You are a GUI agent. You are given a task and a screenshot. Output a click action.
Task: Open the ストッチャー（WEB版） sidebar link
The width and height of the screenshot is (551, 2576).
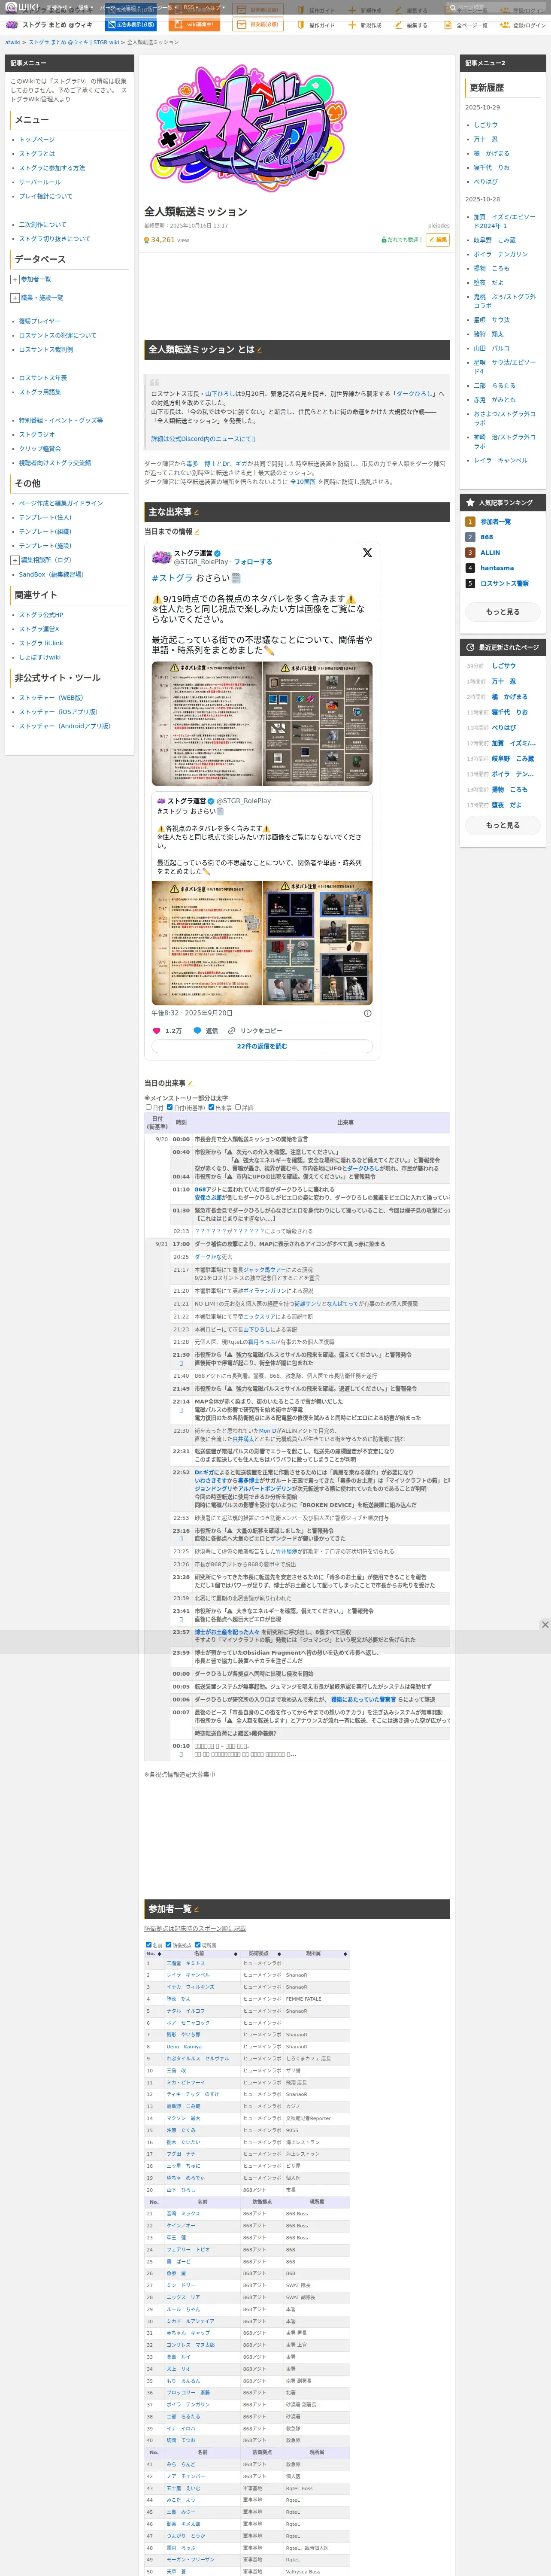pos(51,698)
